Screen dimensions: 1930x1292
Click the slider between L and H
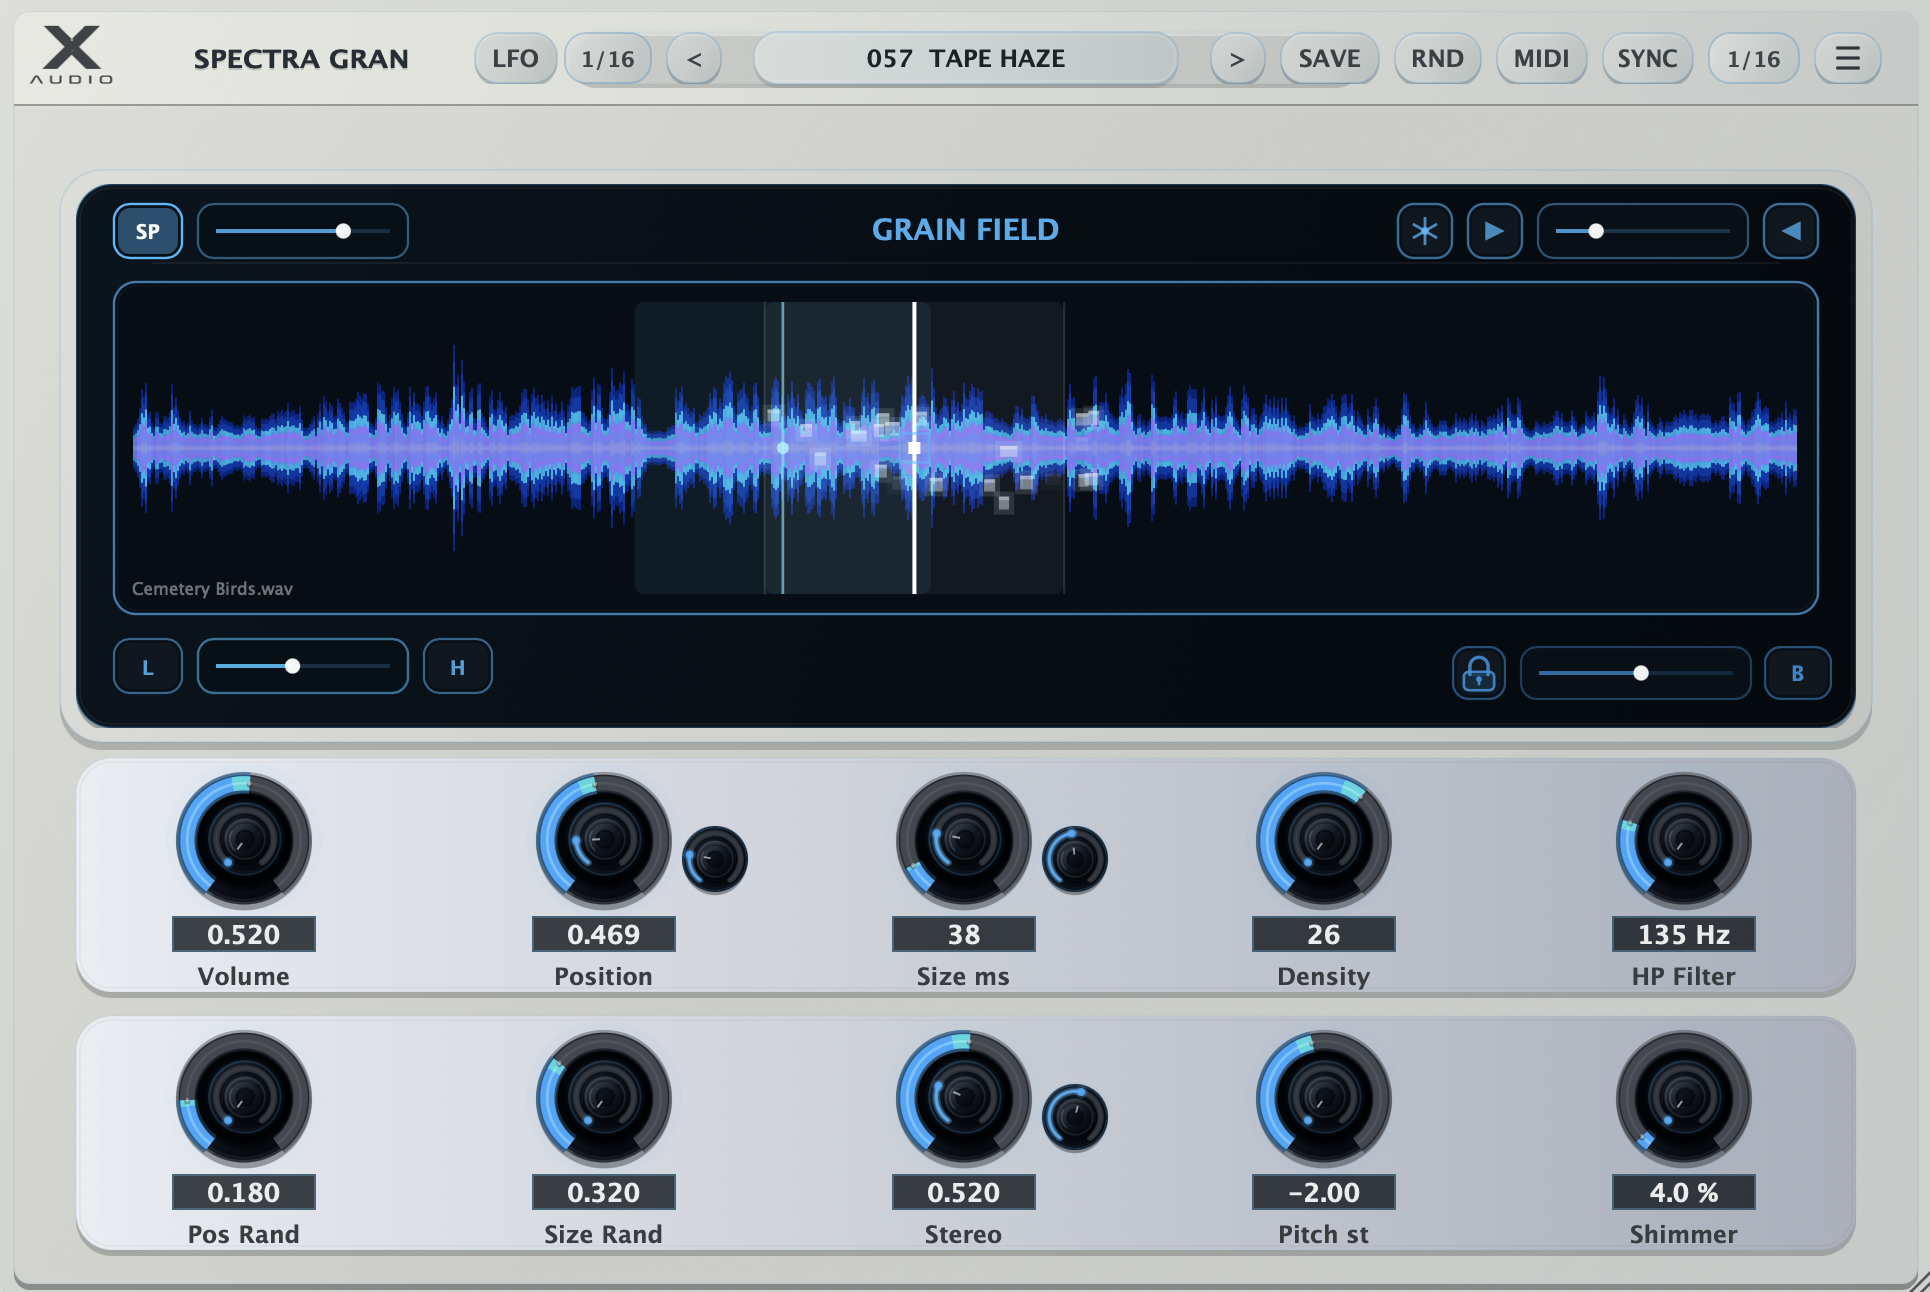coord(303,667)
